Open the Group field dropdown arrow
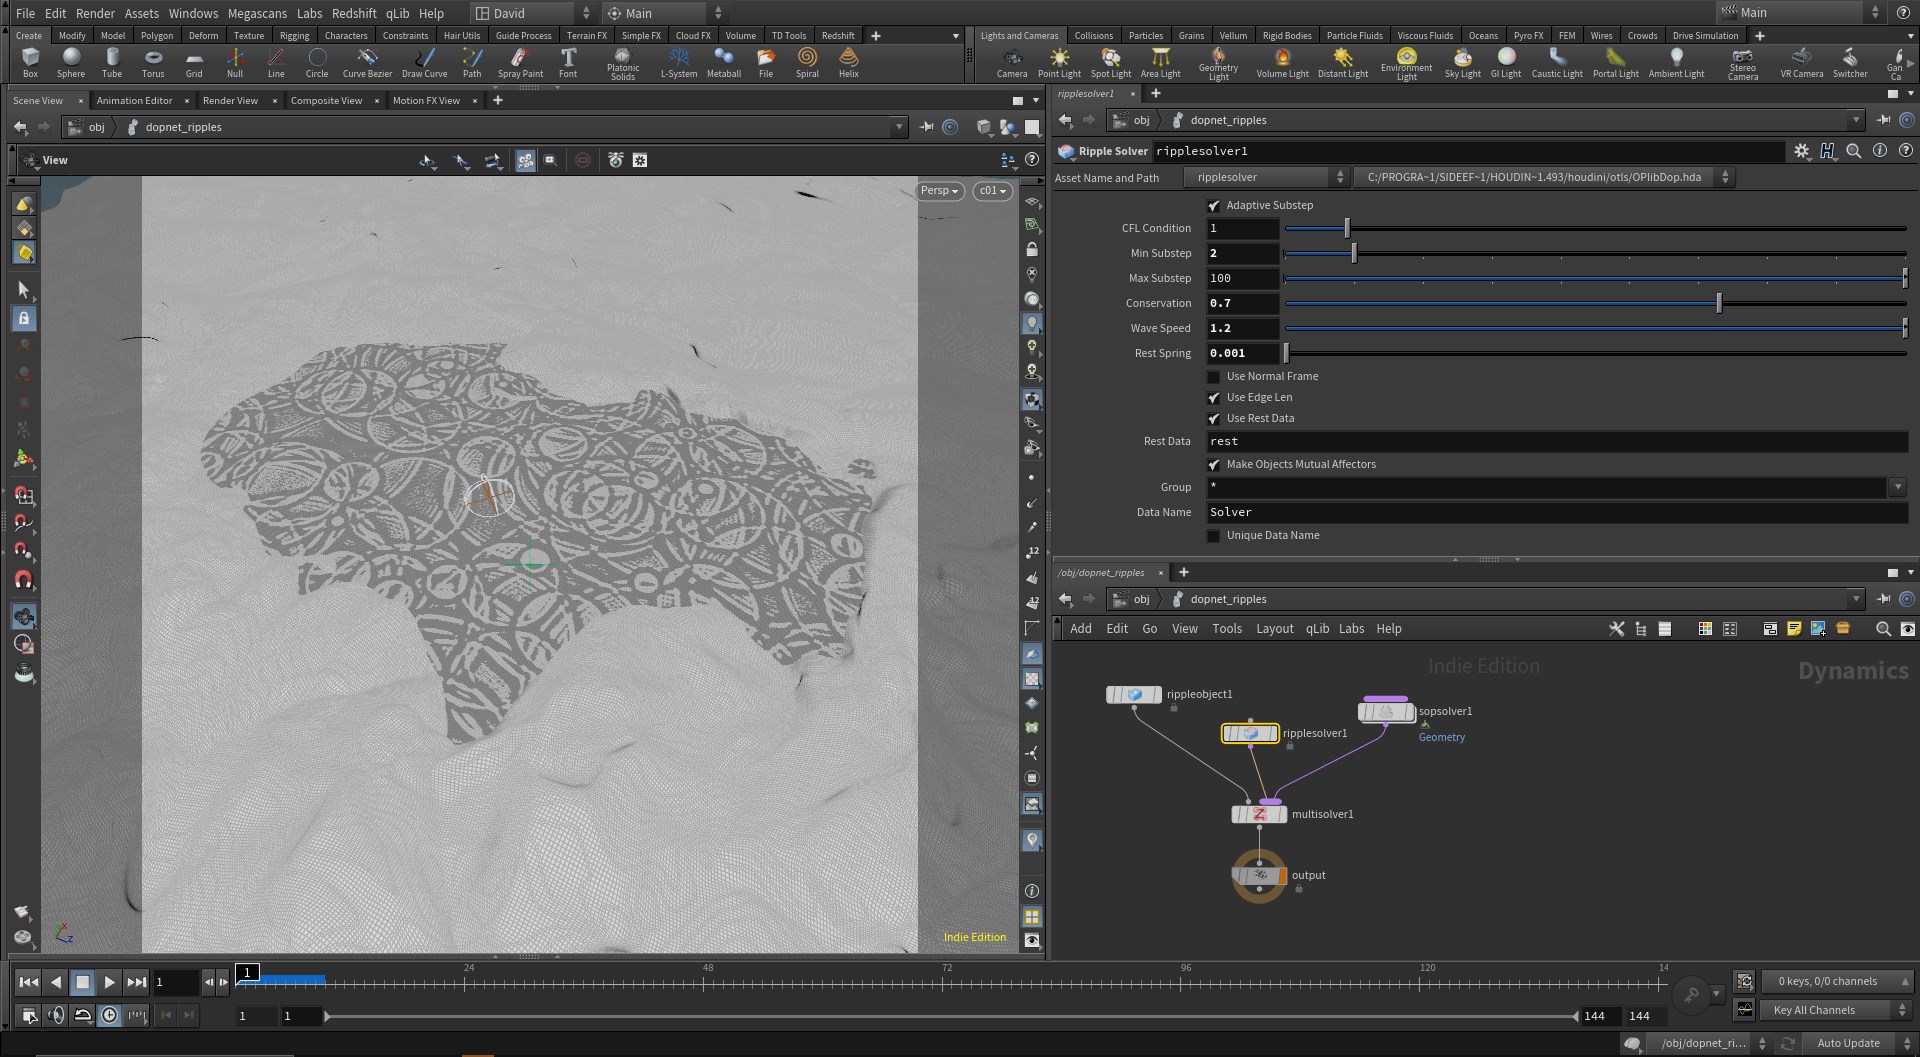The image size is (1920, 1057). click(x=1897, y=488)
